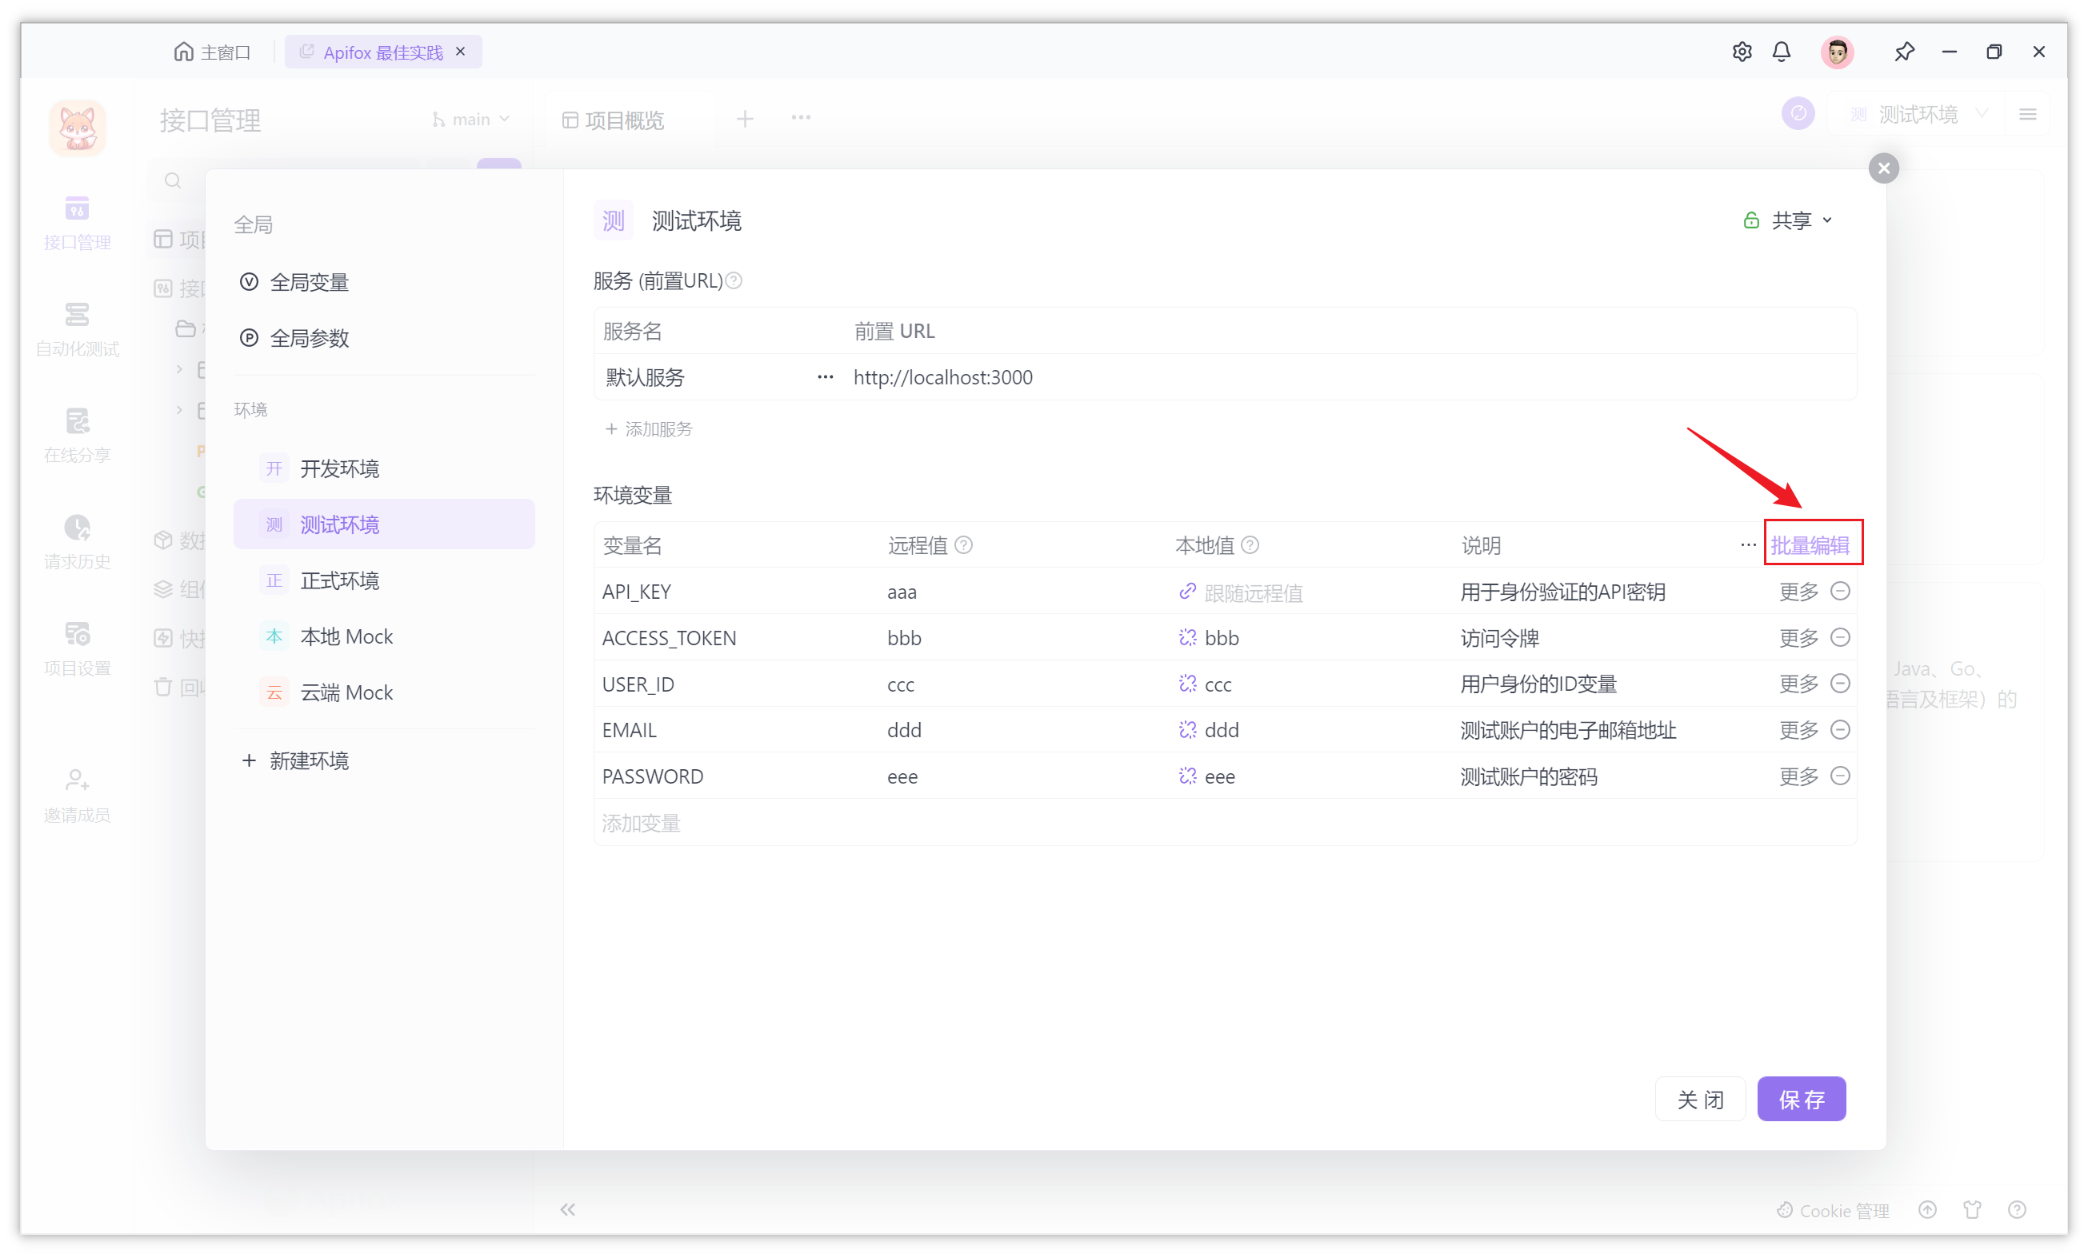This screenshot has height=1257, width=2092.
Task: Click help icon next to 远程值
Action: tap(964, 545)
